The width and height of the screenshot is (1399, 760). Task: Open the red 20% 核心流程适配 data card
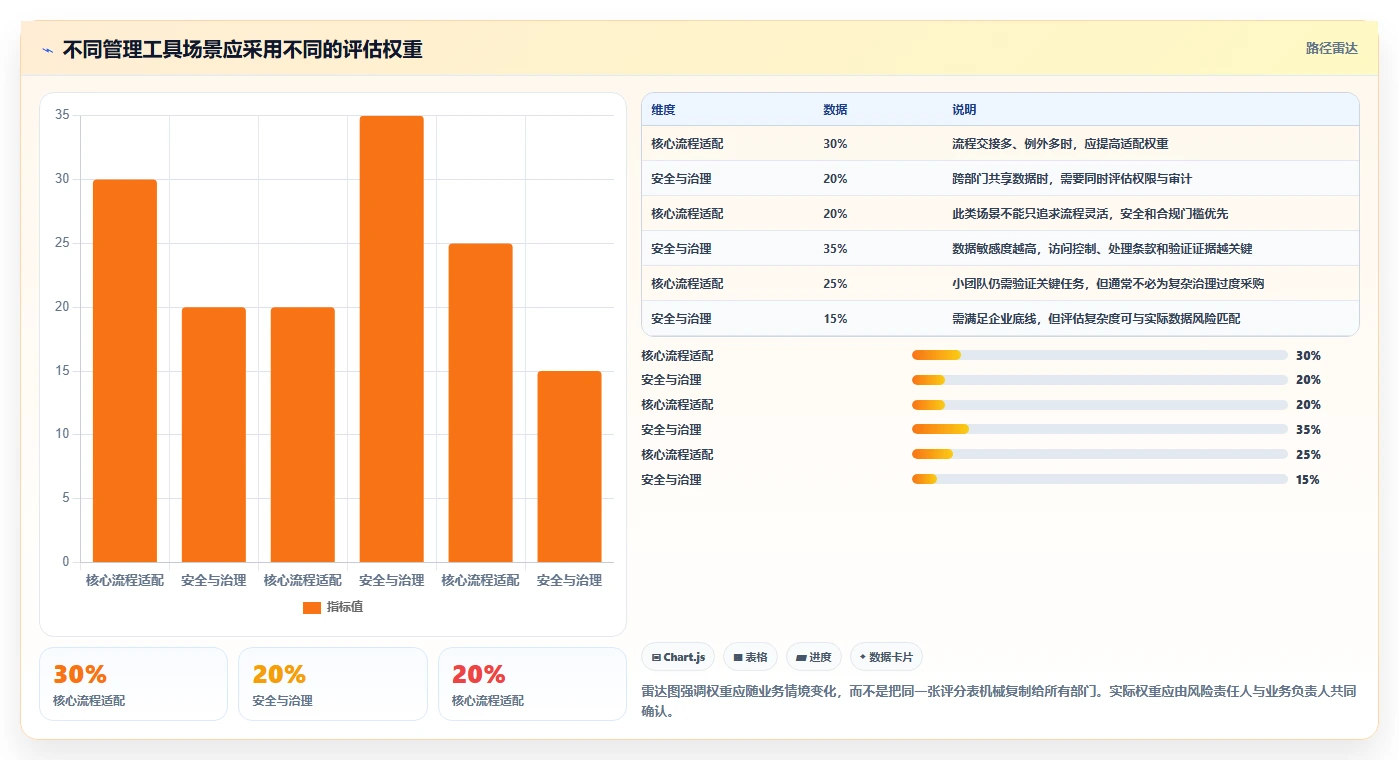point(532,684)
